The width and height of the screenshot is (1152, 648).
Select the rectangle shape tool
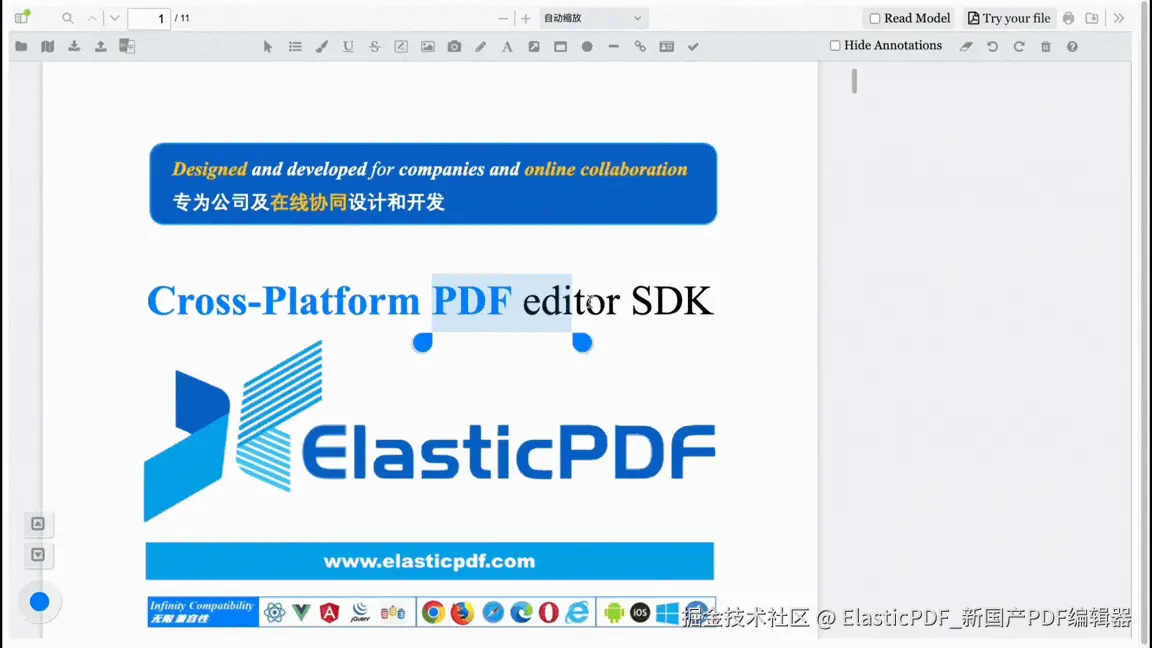point(561,46)
